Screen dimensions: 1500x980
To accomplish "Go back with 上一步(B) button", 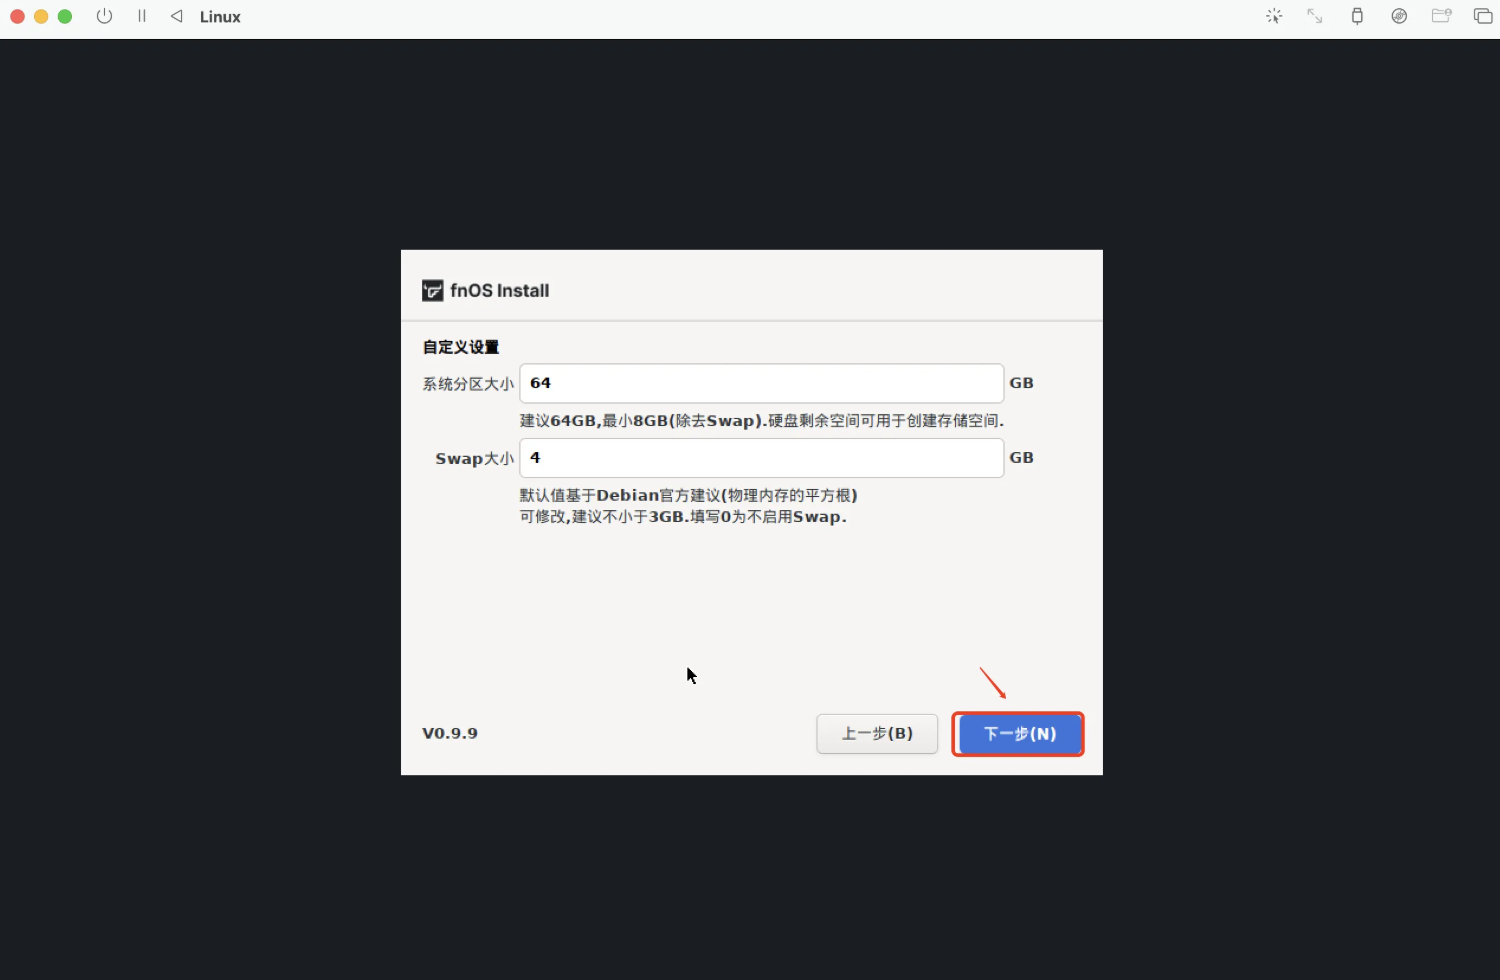I will pyautogui.click(x=877, y=734).
